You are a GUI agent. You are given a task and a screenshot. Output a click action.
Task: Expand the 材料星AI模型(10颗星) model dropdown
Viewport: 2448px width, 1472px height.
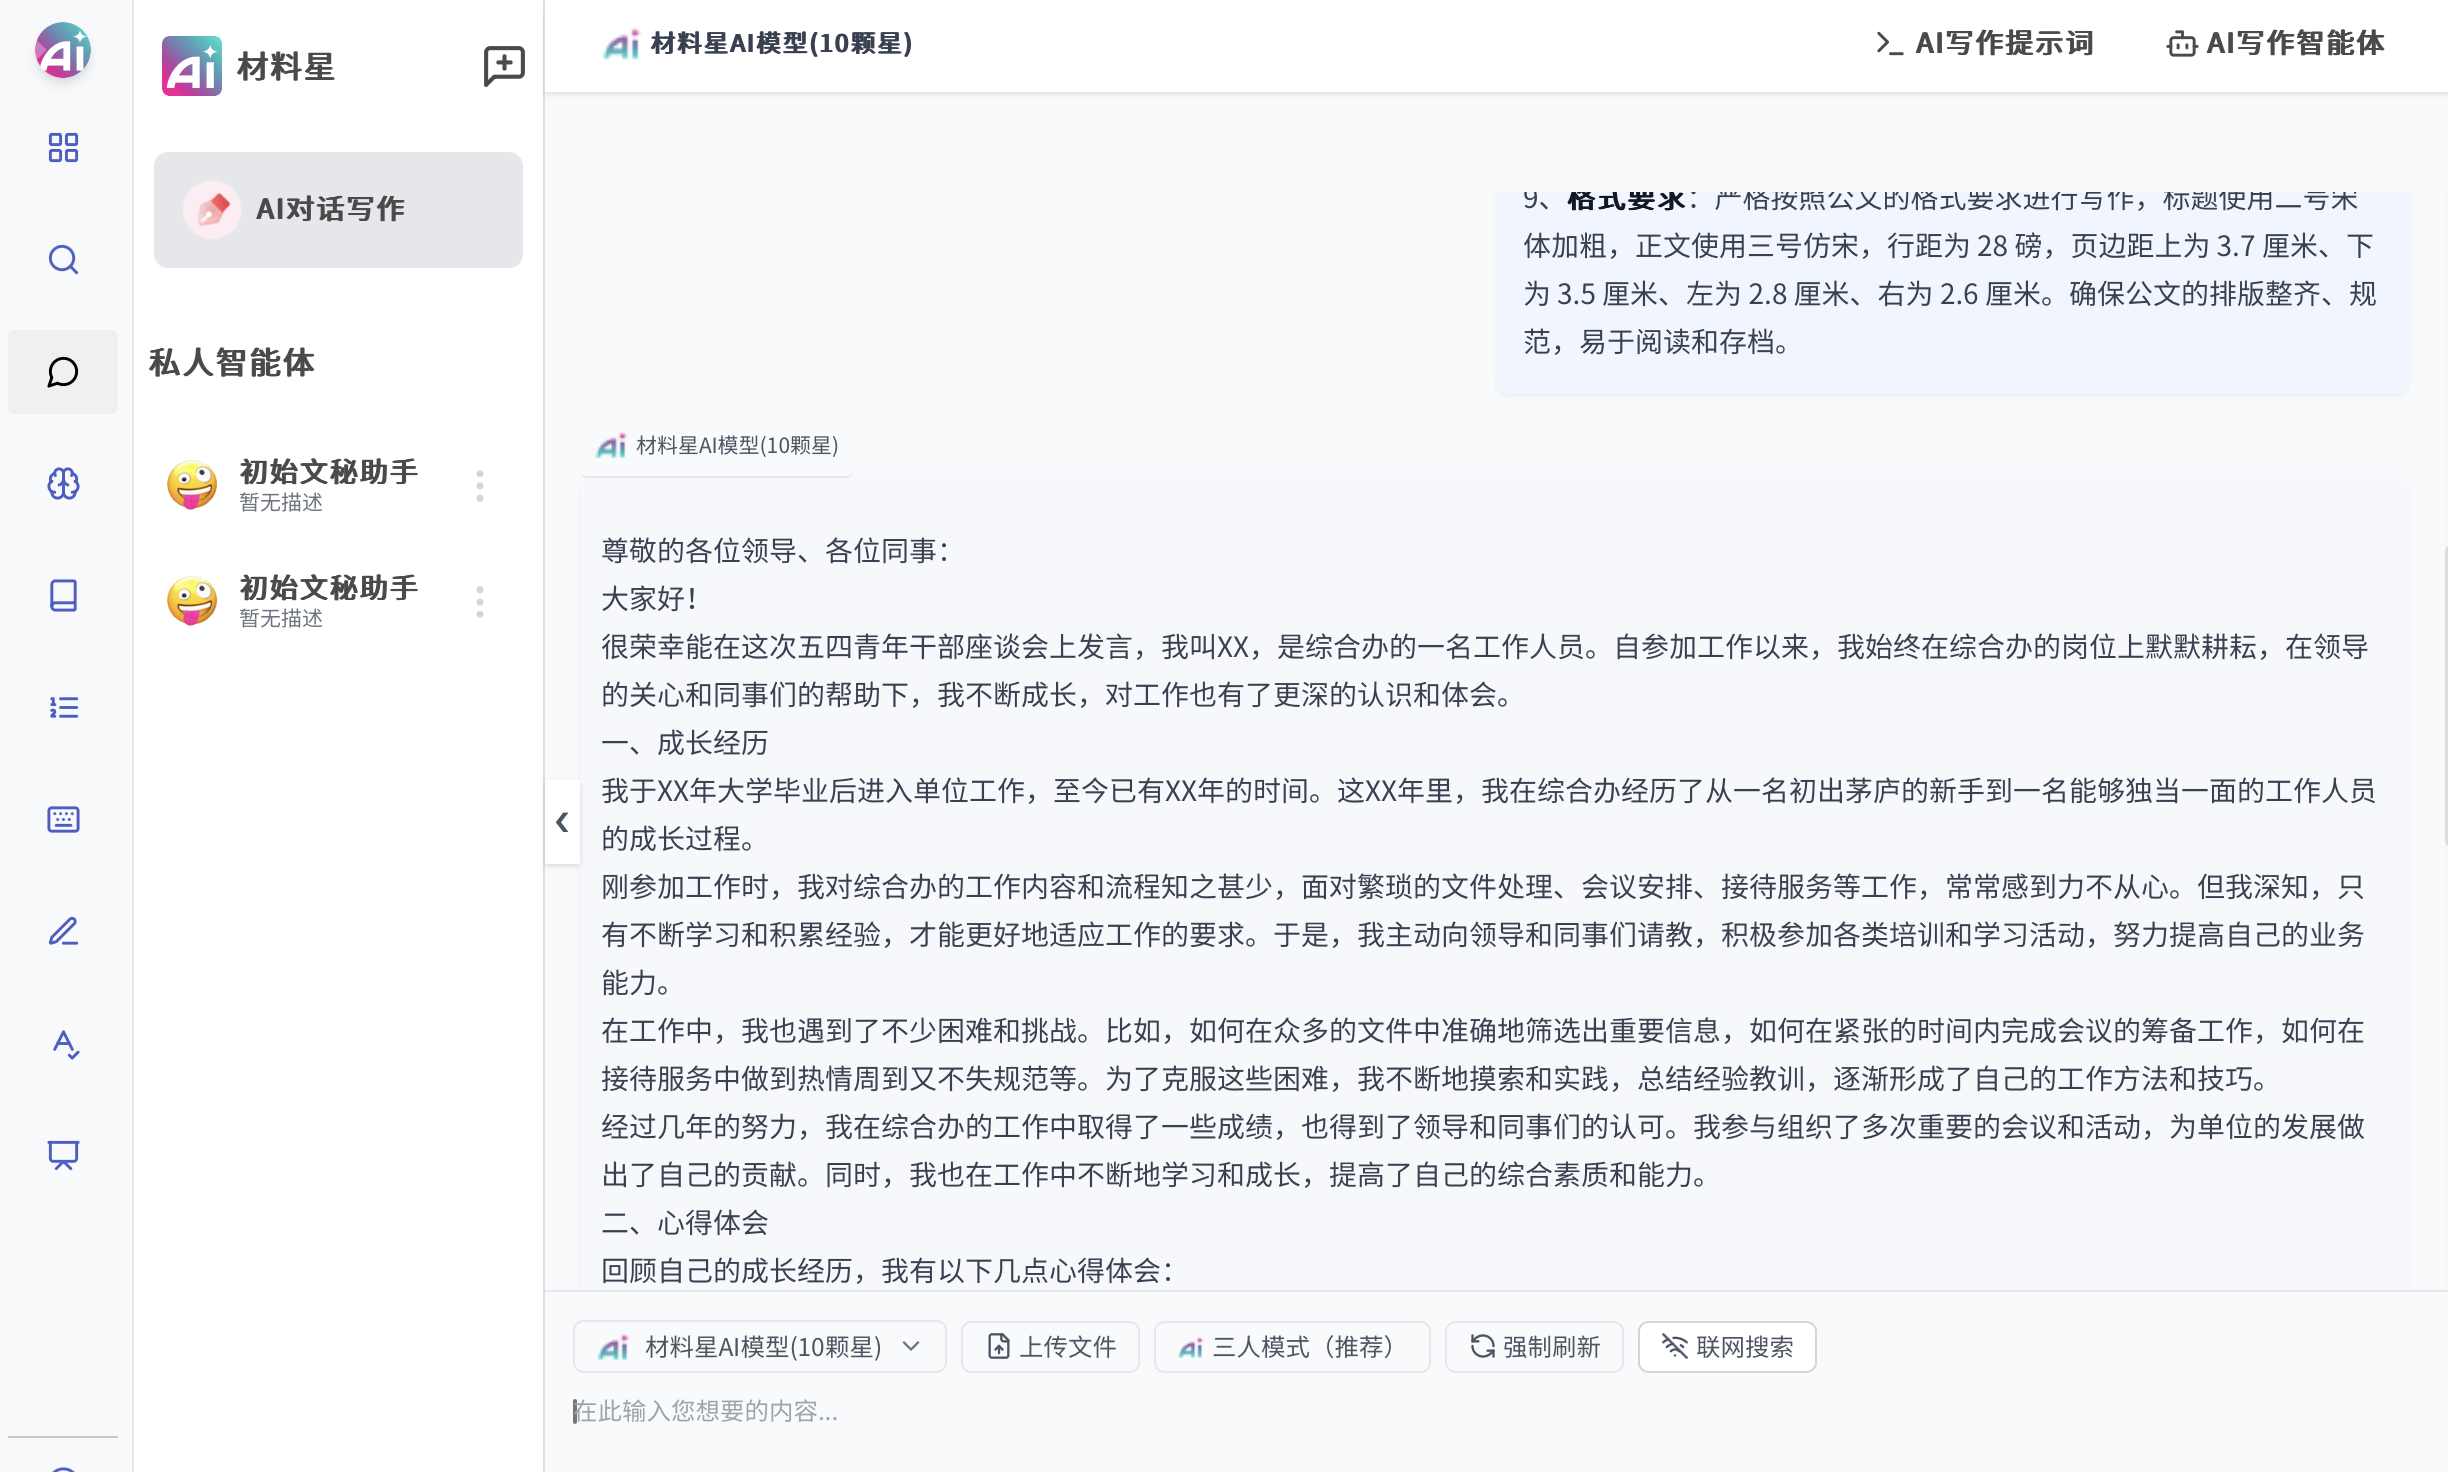[x=759, y=1347]
